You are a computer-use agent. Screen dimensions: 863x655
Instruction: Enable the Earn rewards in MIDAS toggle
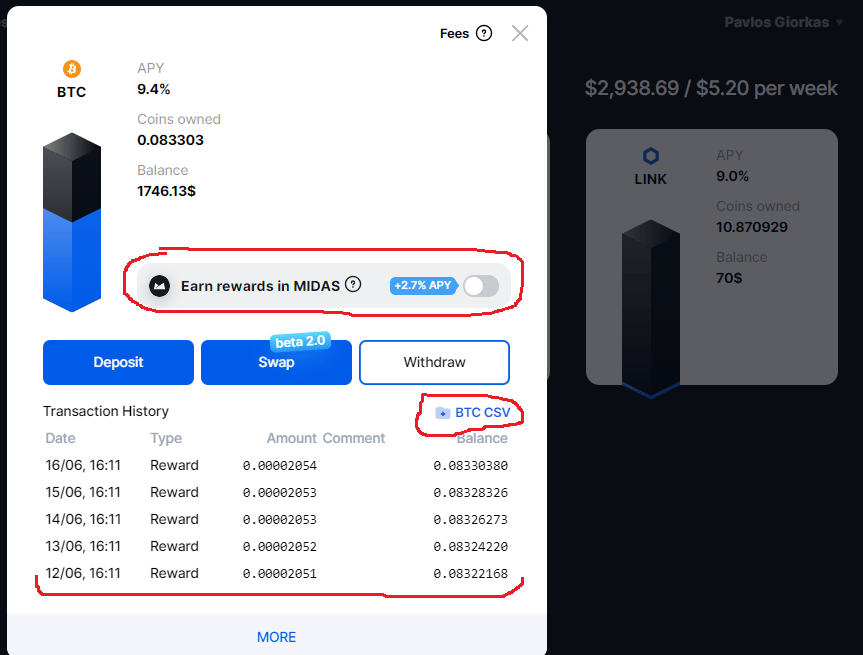click(x=481, y=286)
